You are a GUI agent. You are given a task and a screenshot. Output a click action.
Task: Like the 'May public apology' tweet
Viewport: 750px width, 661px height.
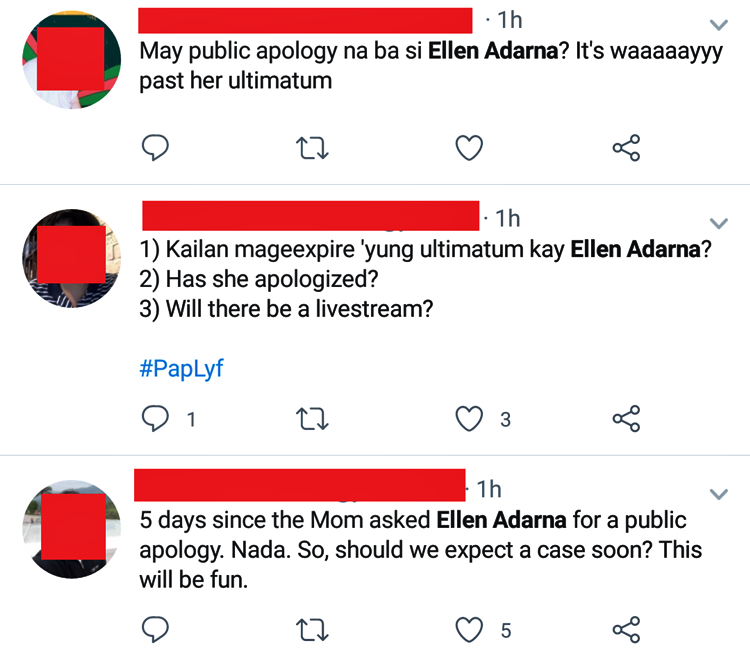pyautogui.click(x=469, y=148)
